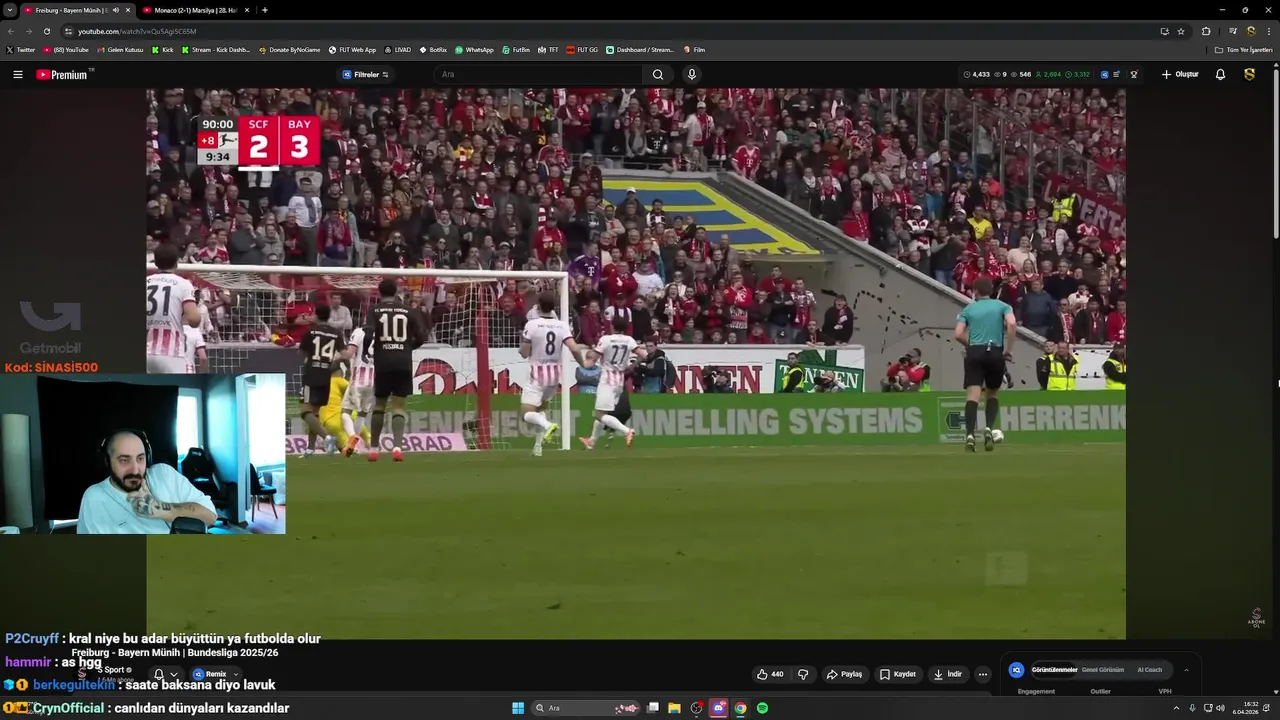Viewport: 1280px width, 720px height.
Task: Open the (88) YouTube bookmark
Action: tap(66, 49)
